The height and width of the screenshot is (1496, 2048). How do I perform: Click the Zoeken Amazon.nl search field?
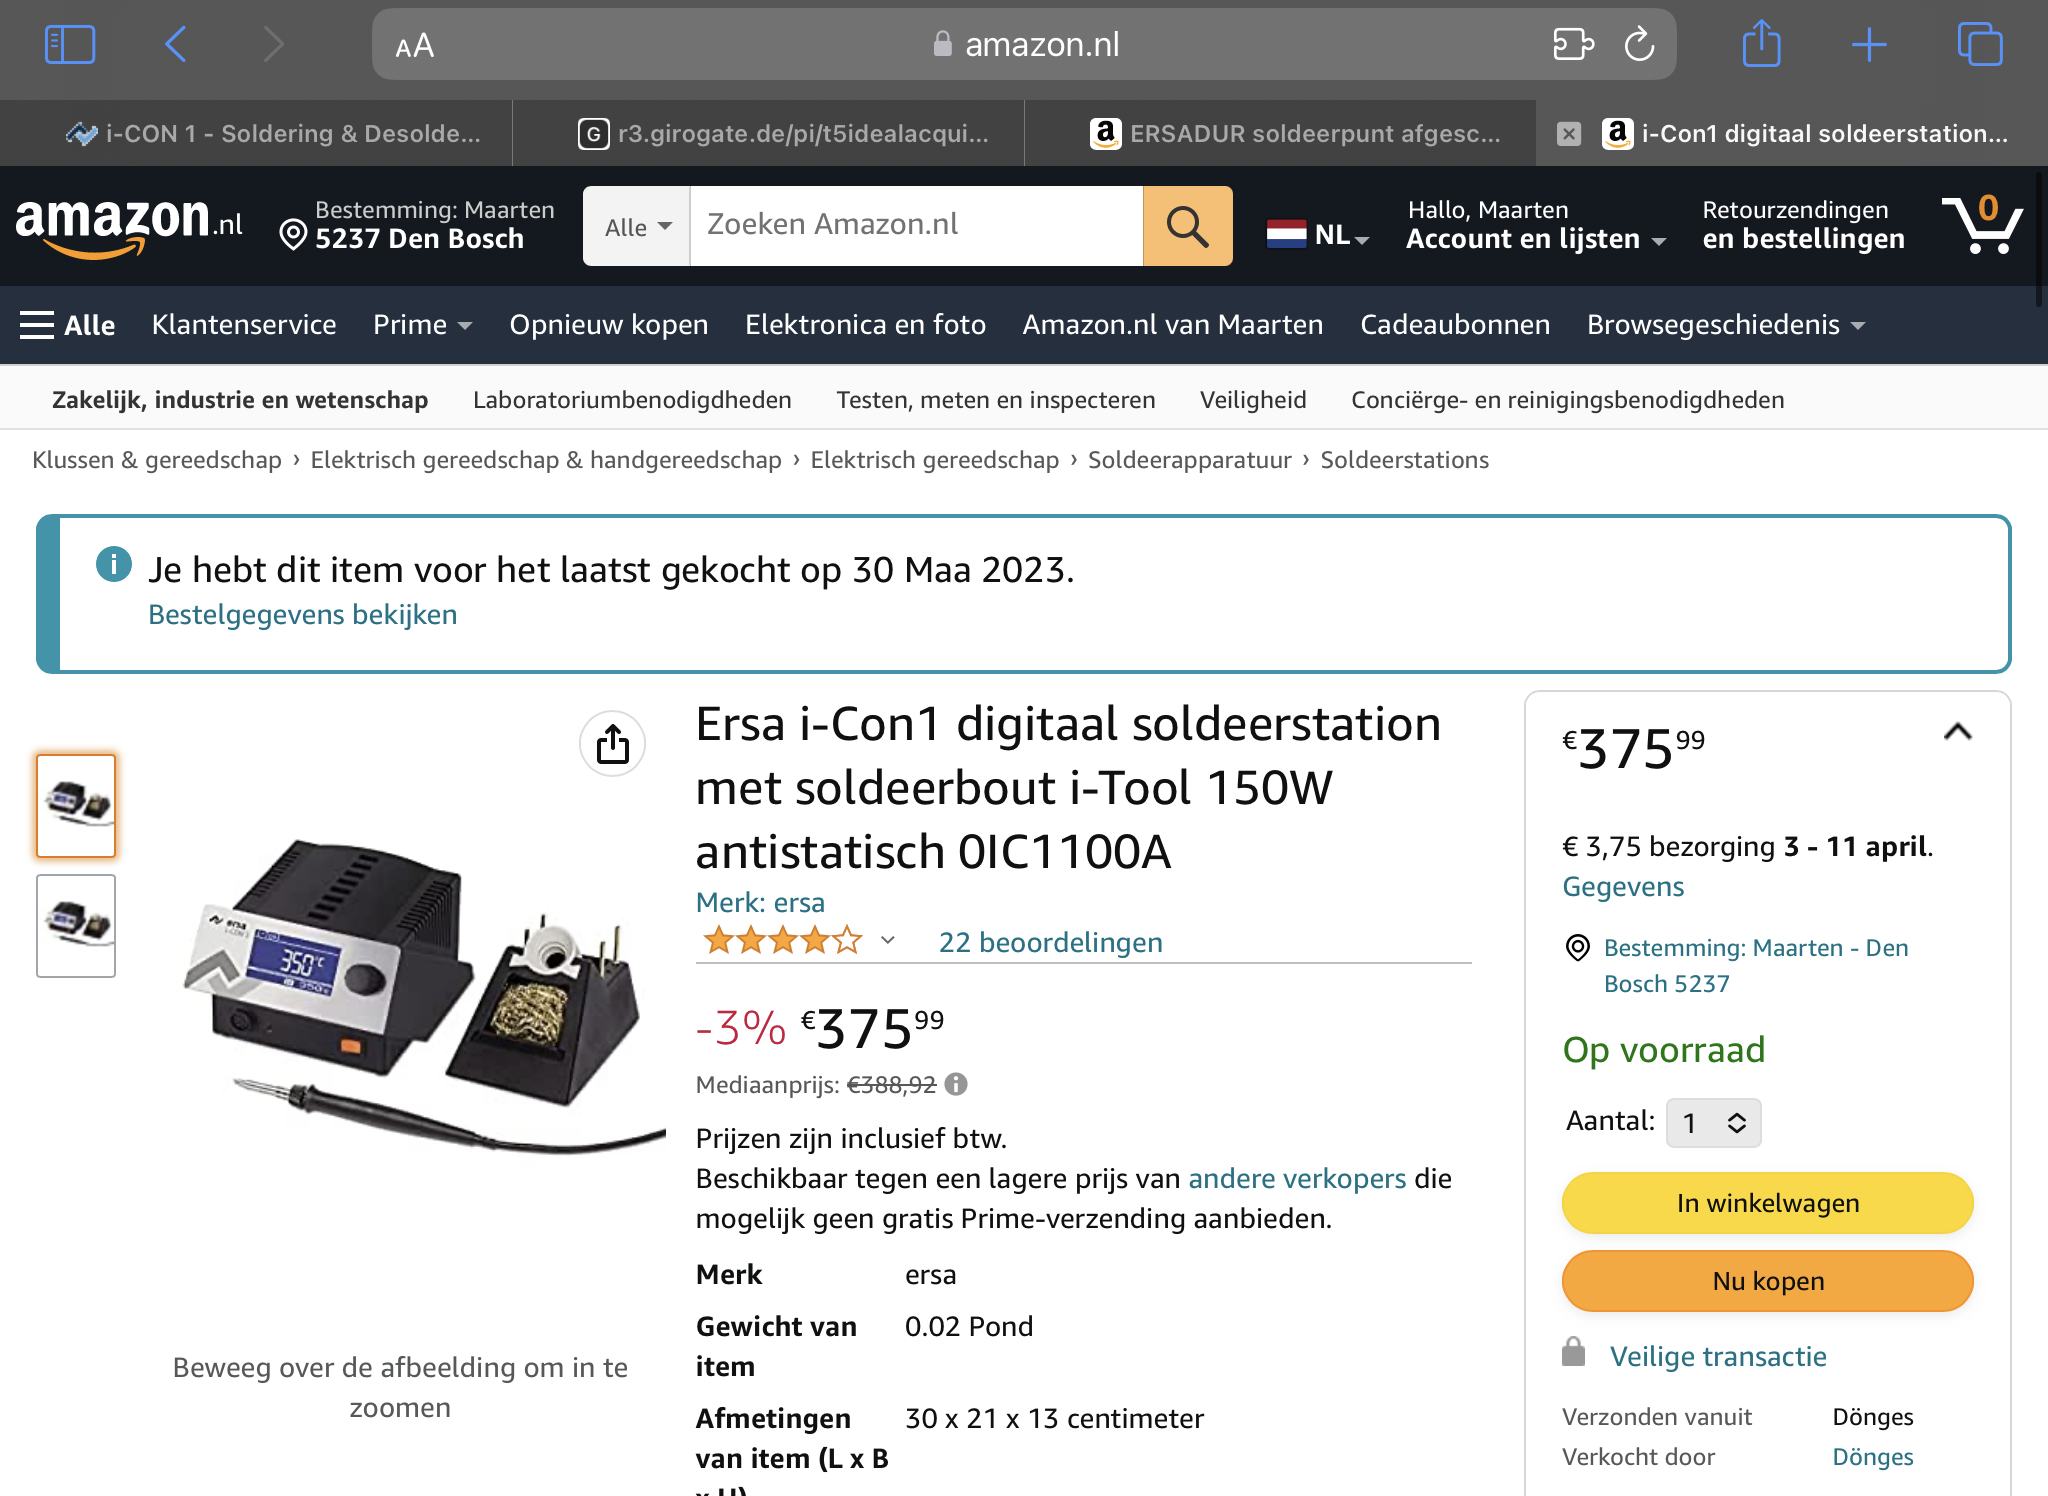[915, 225]
